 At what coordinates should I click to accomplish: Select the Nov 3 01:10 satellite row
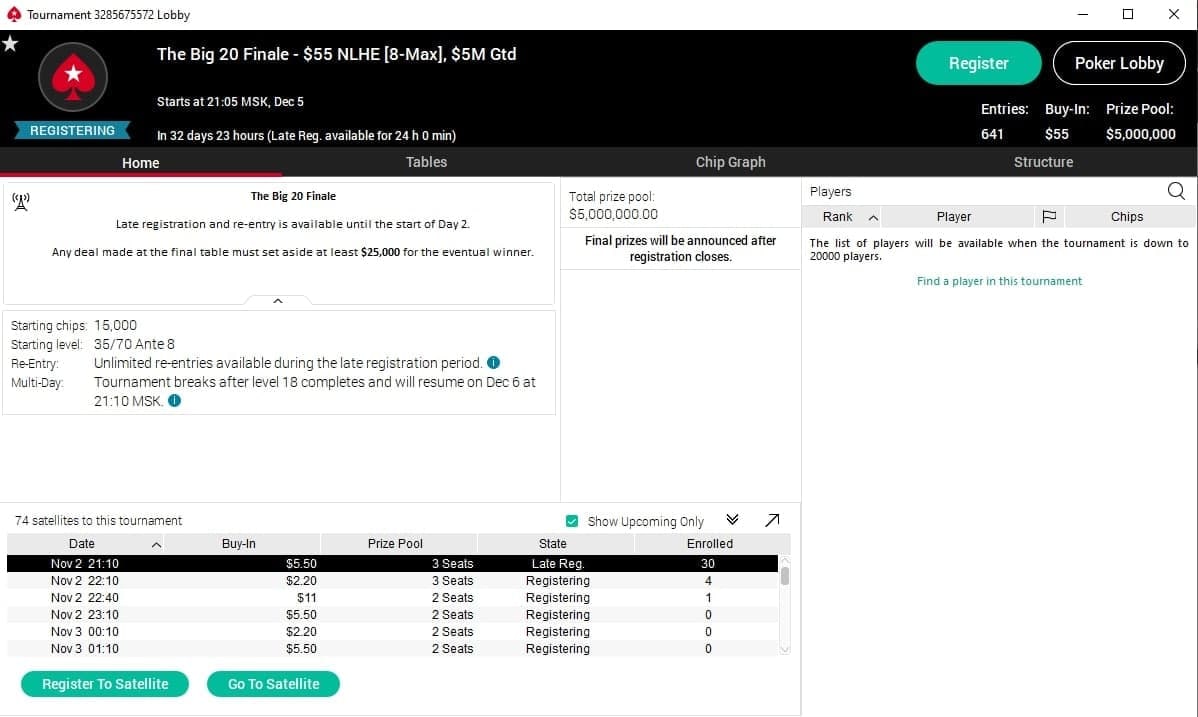click(392, 648)
